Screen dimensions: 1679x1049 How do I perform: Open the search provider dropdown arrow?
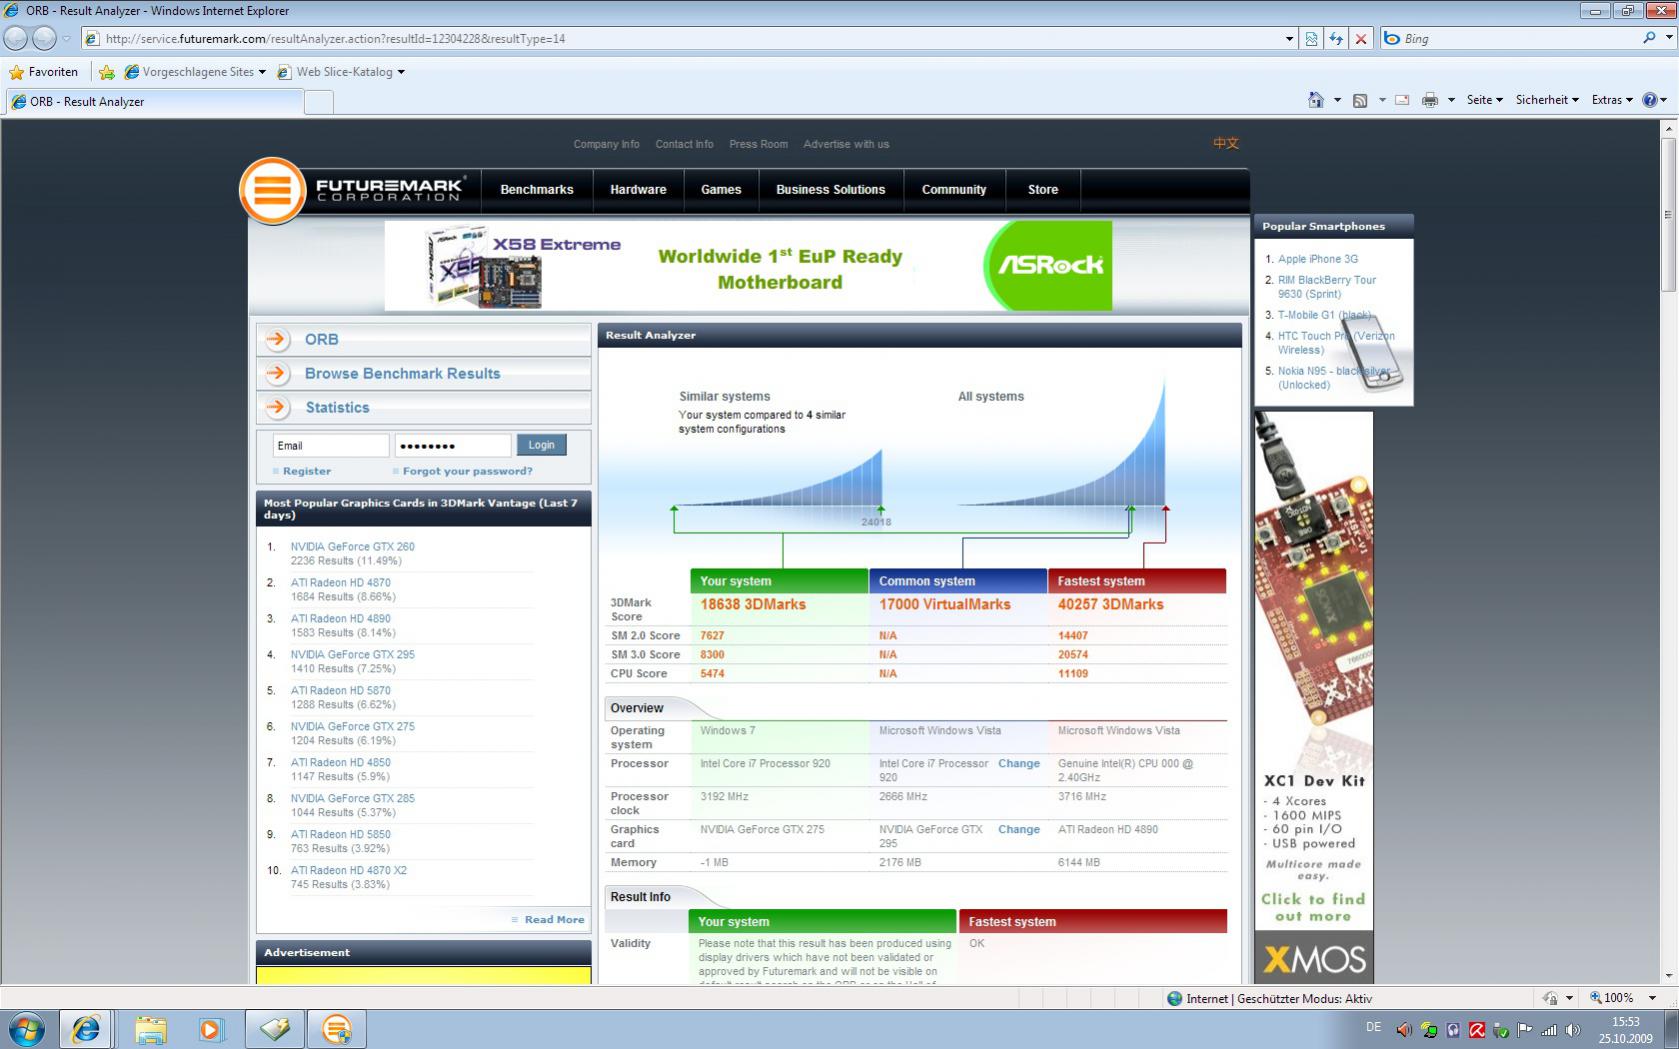click(1669, 38)
